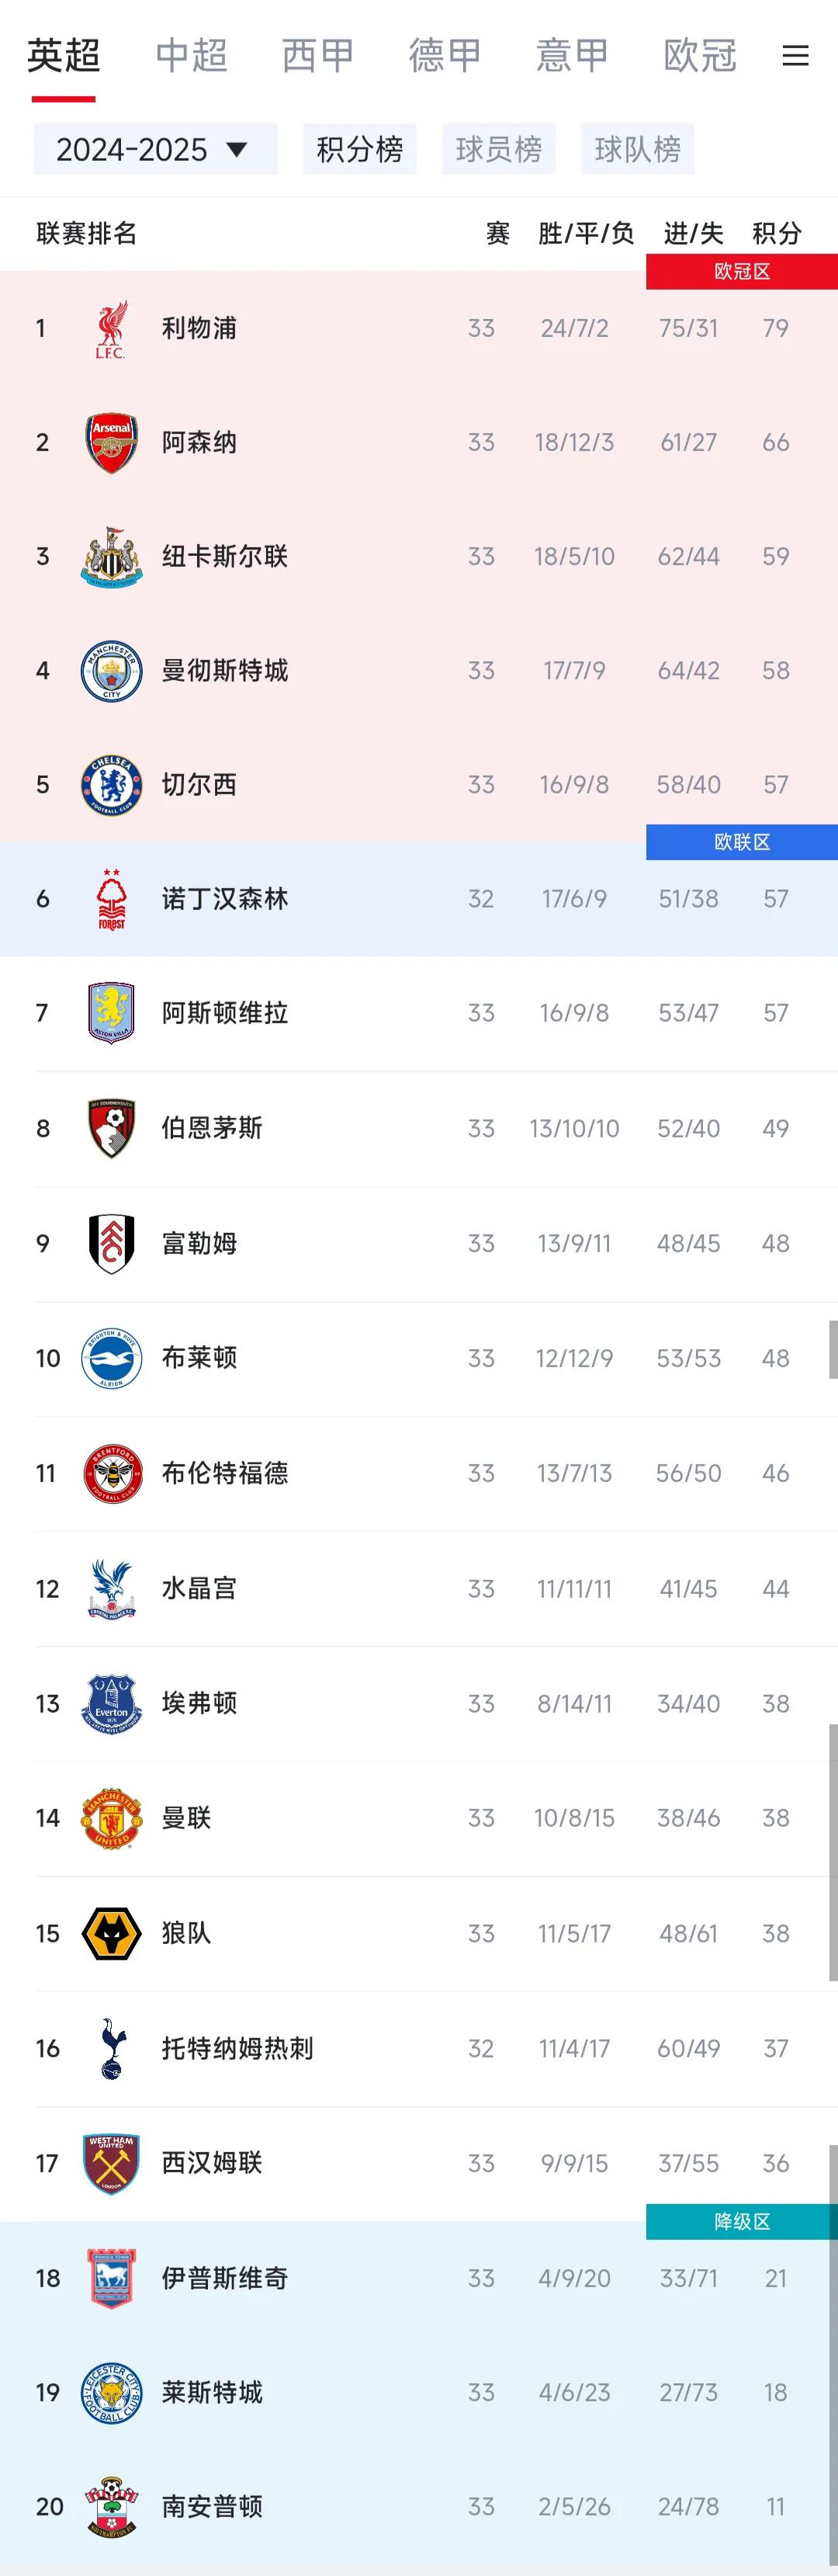Tap the Manchester United crest
The height and width of the screenshot is (2576, 838).
tap(111, 1818)
